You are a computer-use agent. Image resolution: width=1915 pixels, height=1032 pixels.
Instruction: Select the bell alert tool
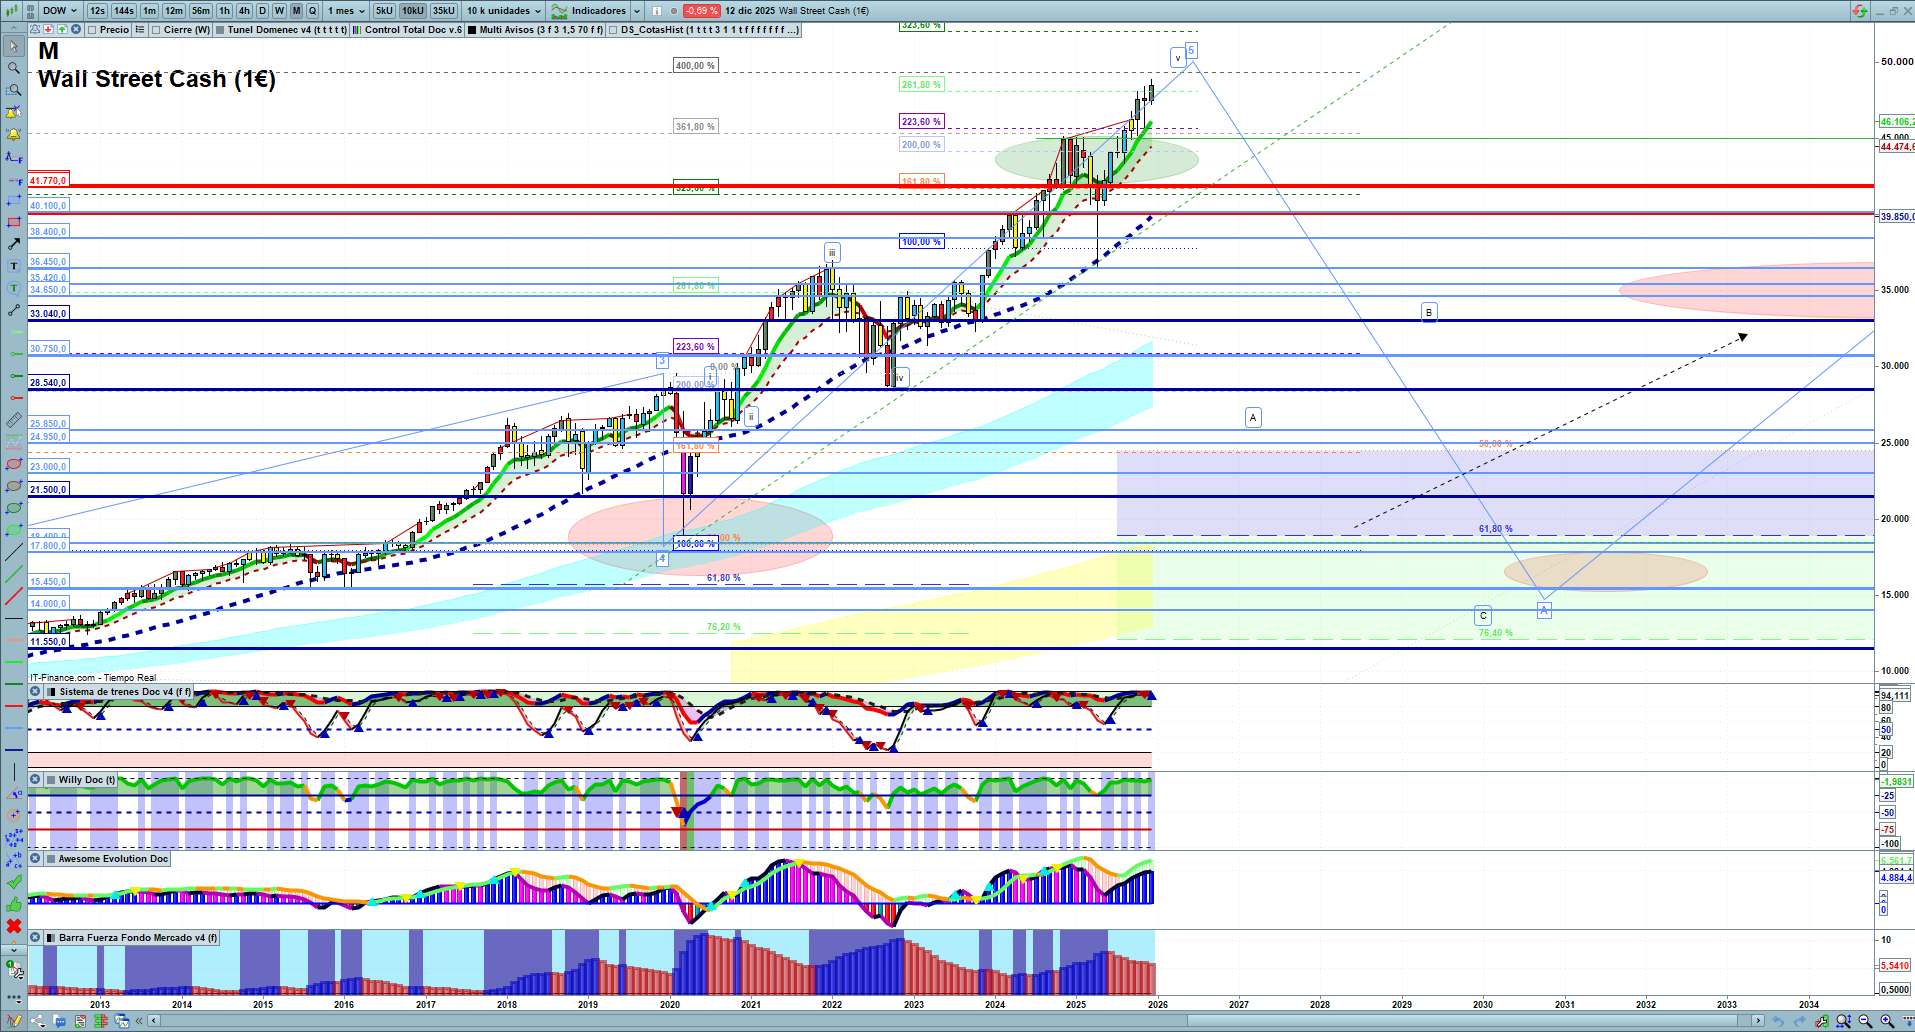tap(14, 134)
